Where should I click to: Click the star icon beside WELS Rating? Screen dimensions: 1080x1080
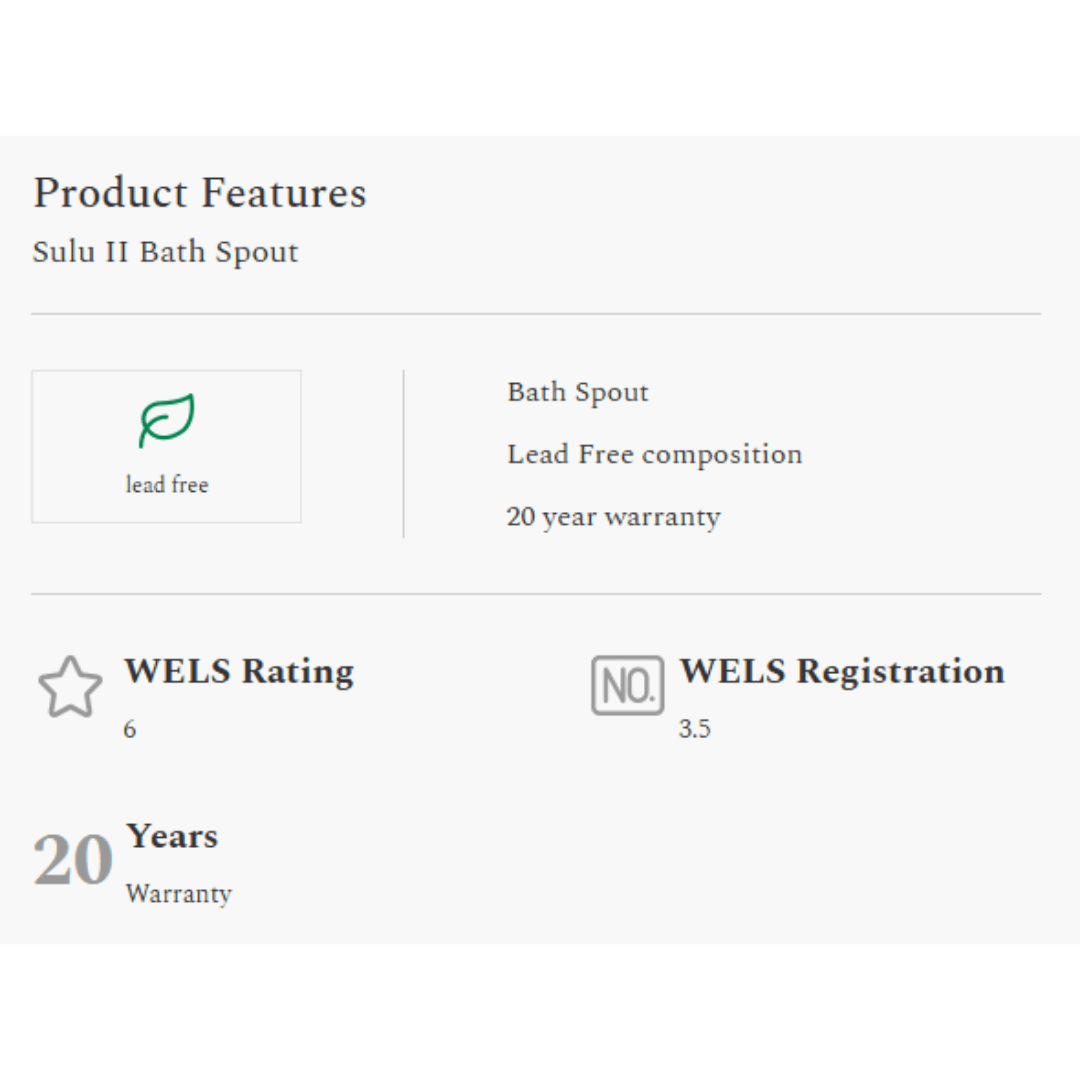tap(70, 687)
